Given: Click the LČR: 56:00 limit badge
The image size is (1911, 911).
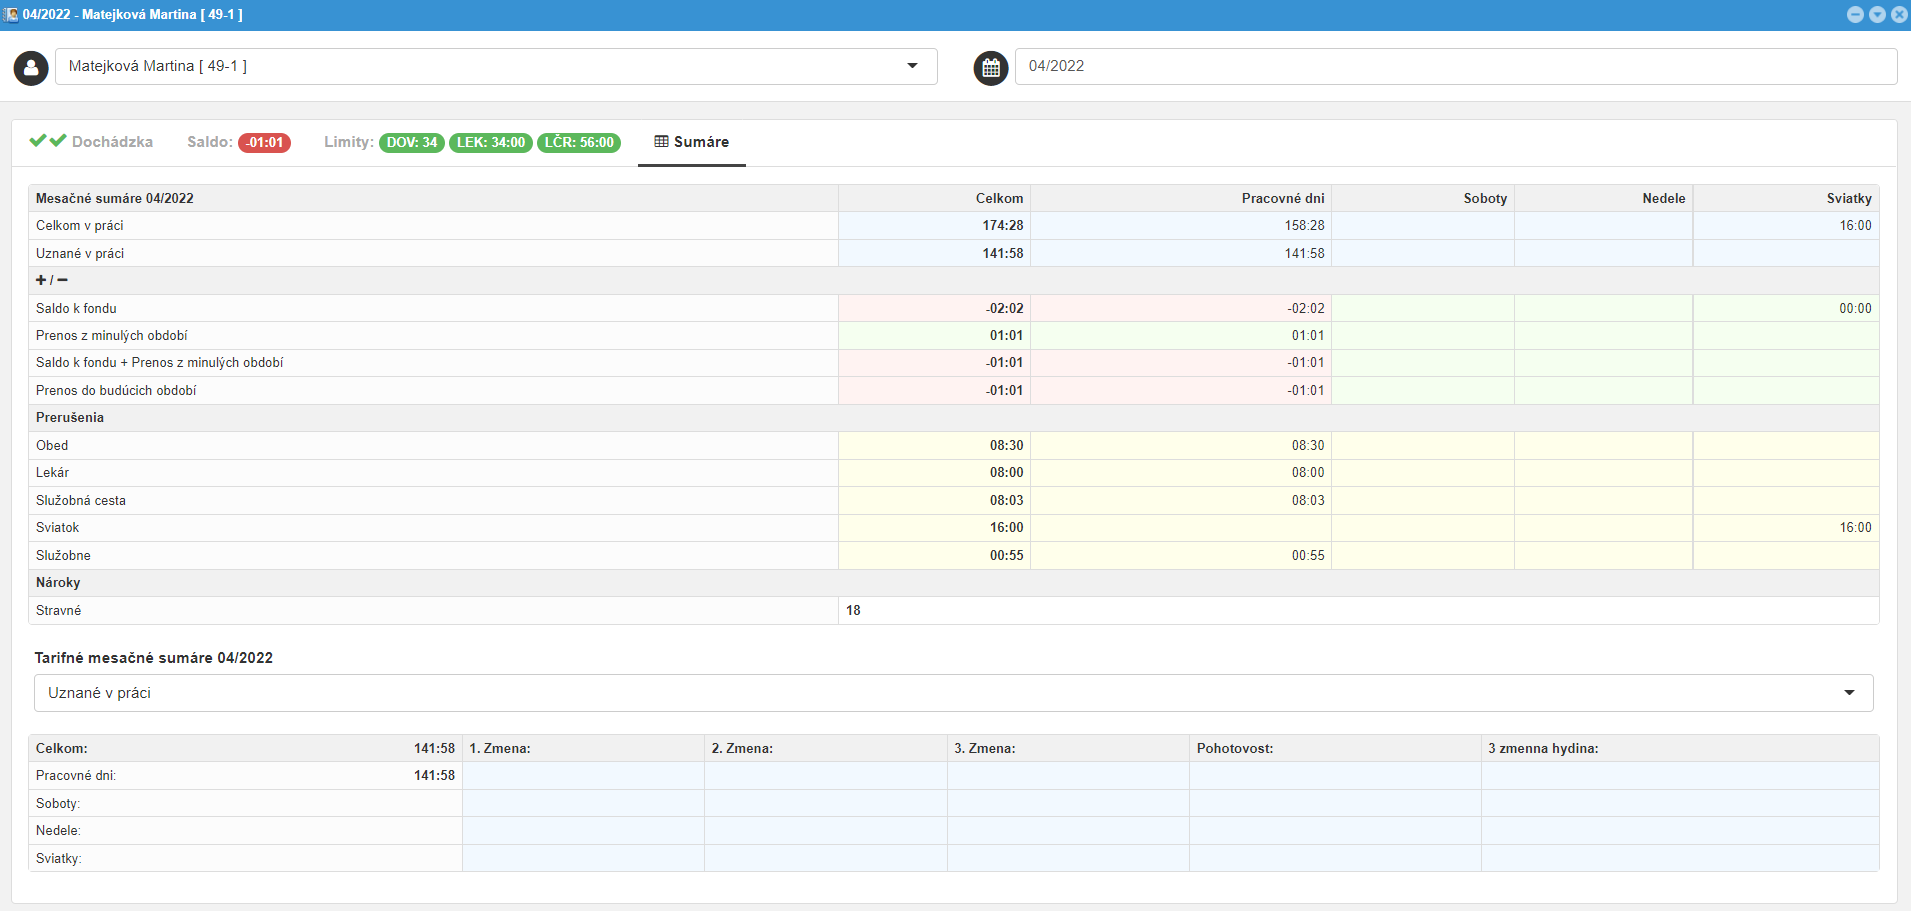Looking at the screenshot, I should tap(579, 143).
